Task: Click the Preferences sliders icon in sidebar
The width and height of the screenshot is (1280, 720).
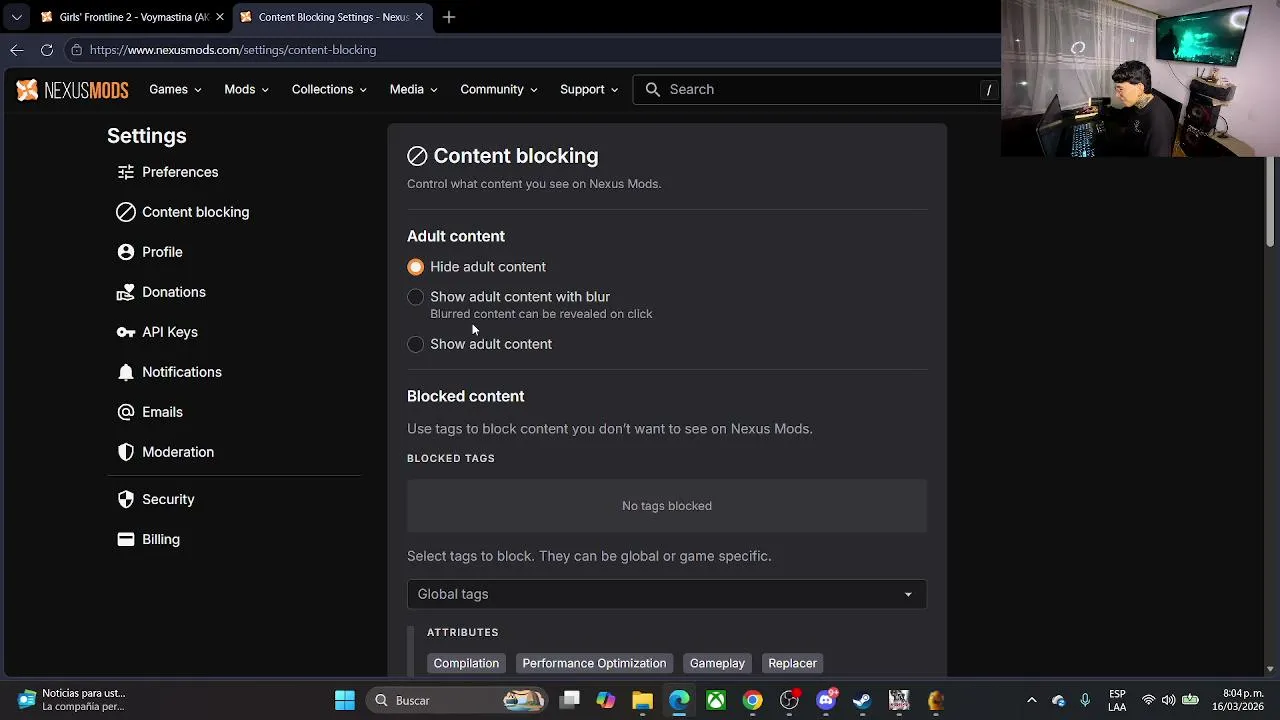Action: 125,172
